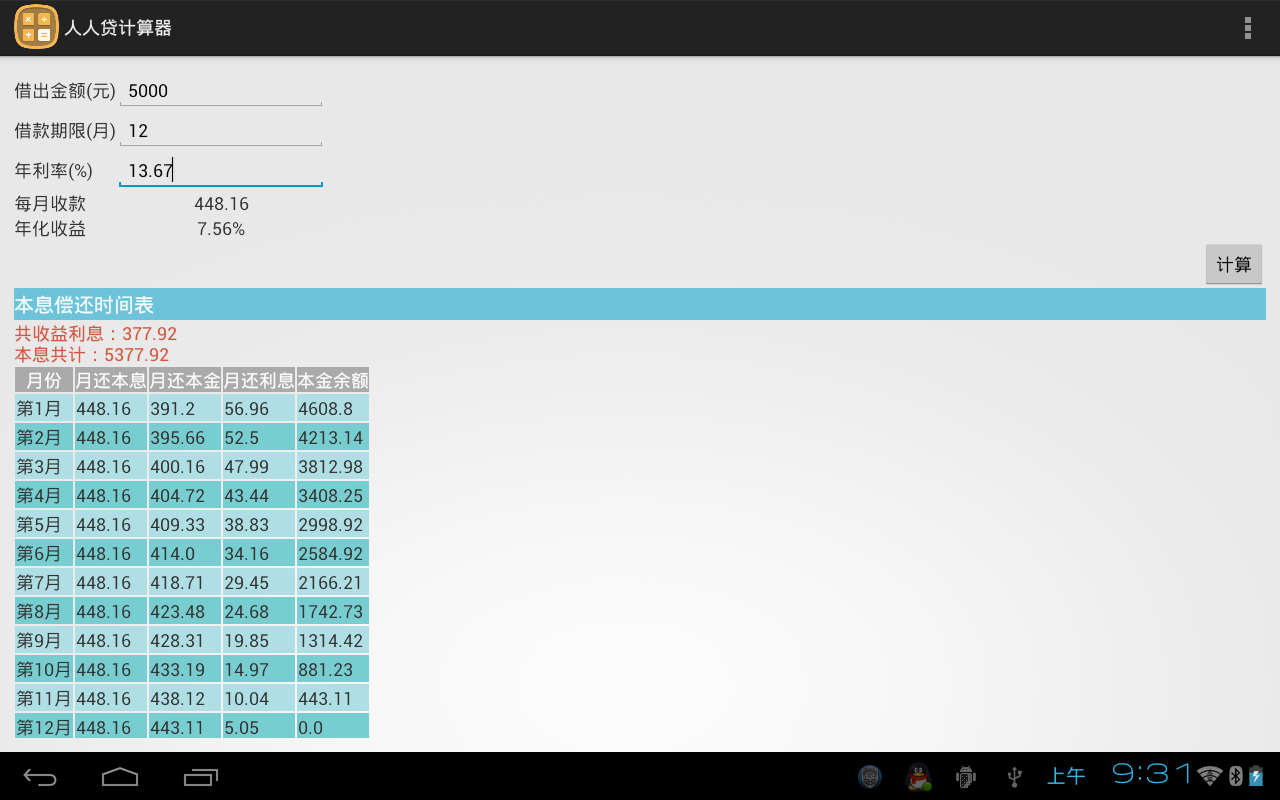1280x800 pixels.
Task: Focus the 借款期限 field showing 12
Action: tap(221, 131)
